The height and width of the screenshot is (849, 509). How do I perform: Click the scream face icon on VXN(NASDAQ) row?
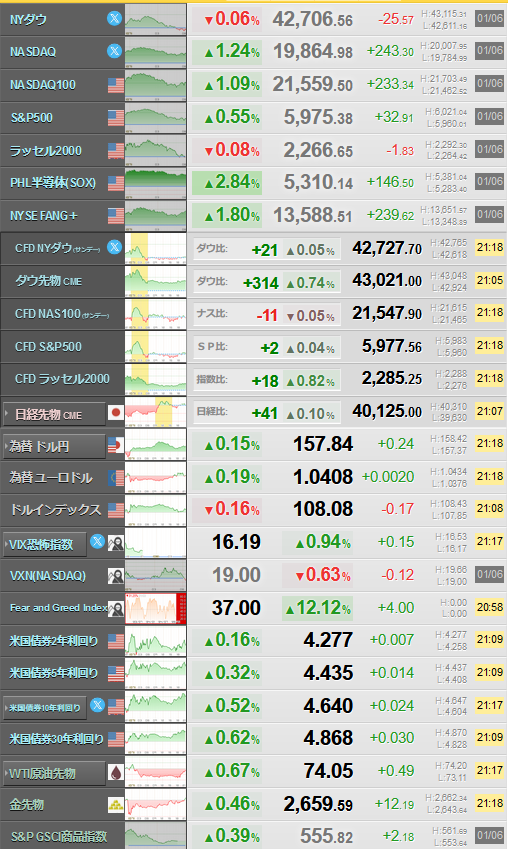(x=115, y=576)
